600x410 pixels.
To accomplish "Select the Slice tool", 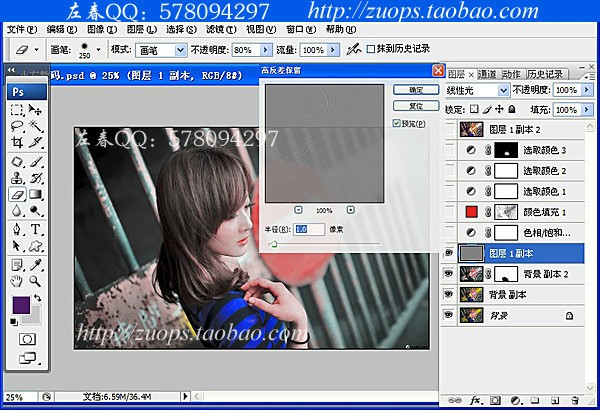I will [x=36, y=142].
